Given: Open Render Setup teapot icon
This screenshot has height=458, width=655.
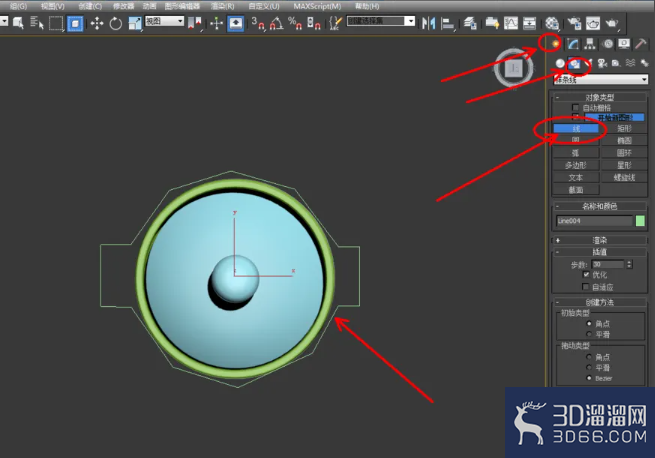Looking at the screenshot, I should click(574, 23).
